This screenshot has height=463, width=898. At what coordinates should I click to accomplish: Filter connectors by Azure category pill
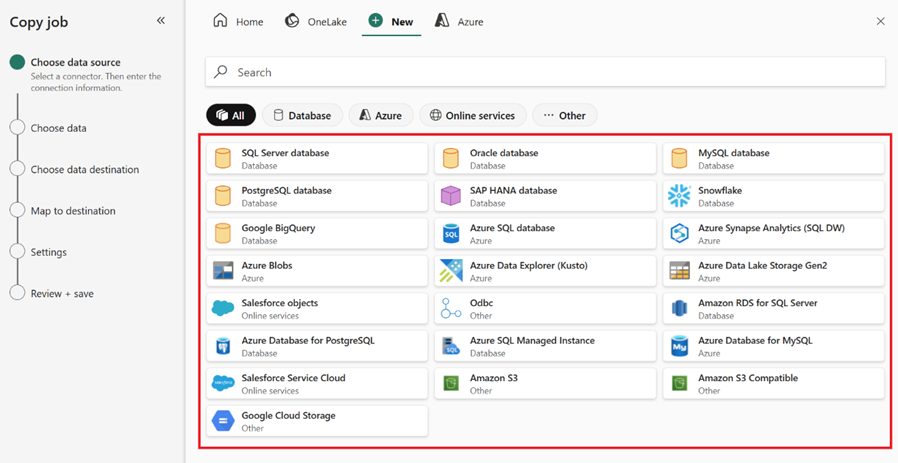pos(381,115)
